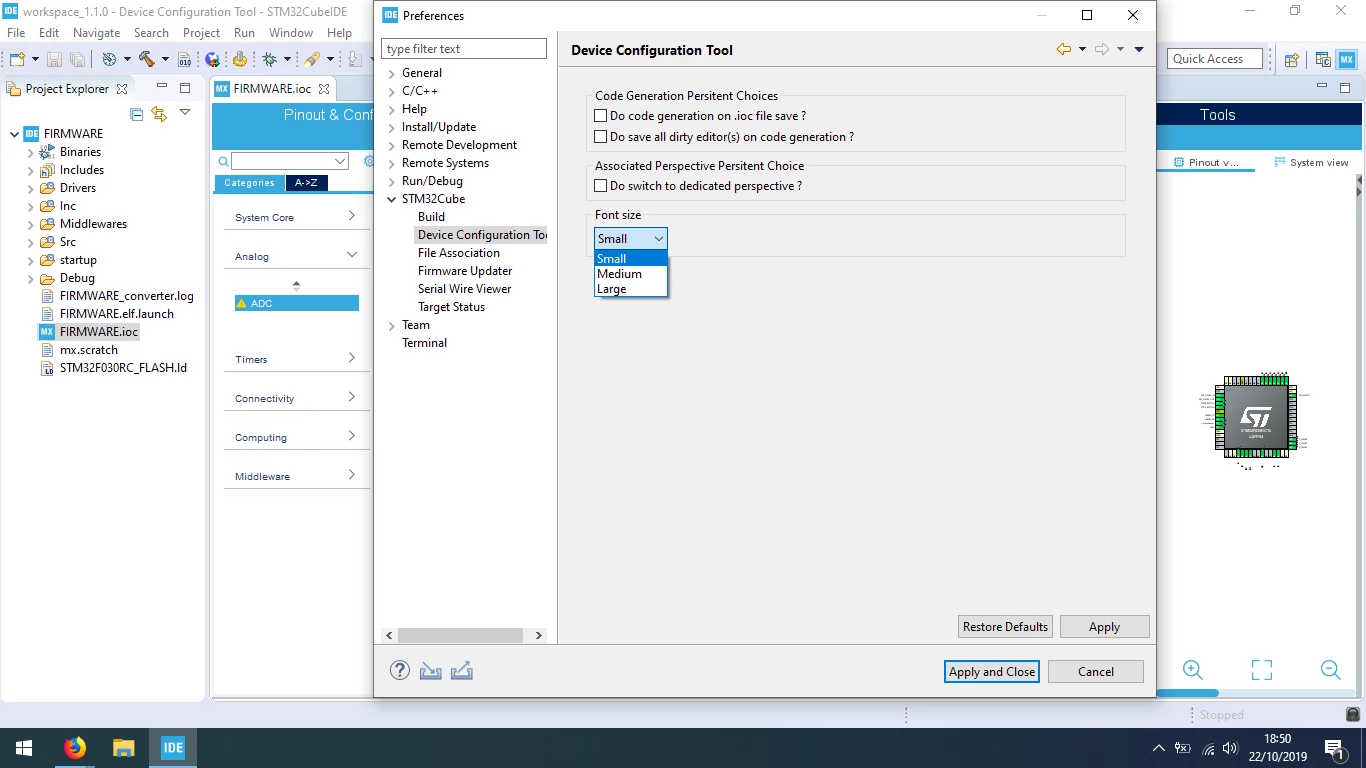Viewport: 1366px width, 768px height.
Task: Click the Help question mark in Preferences
Action: click(x=400, y=671)
